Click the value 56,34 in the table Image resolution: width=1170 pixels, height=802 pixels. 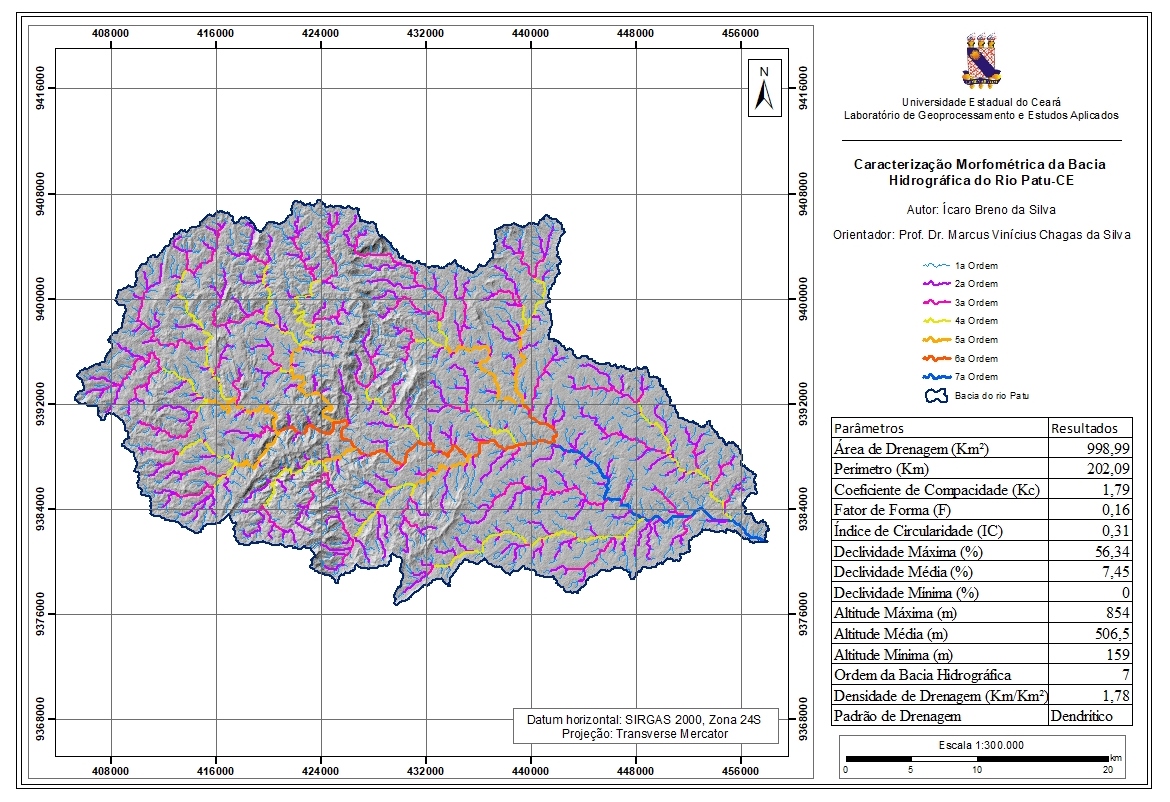pos(1112,552)
